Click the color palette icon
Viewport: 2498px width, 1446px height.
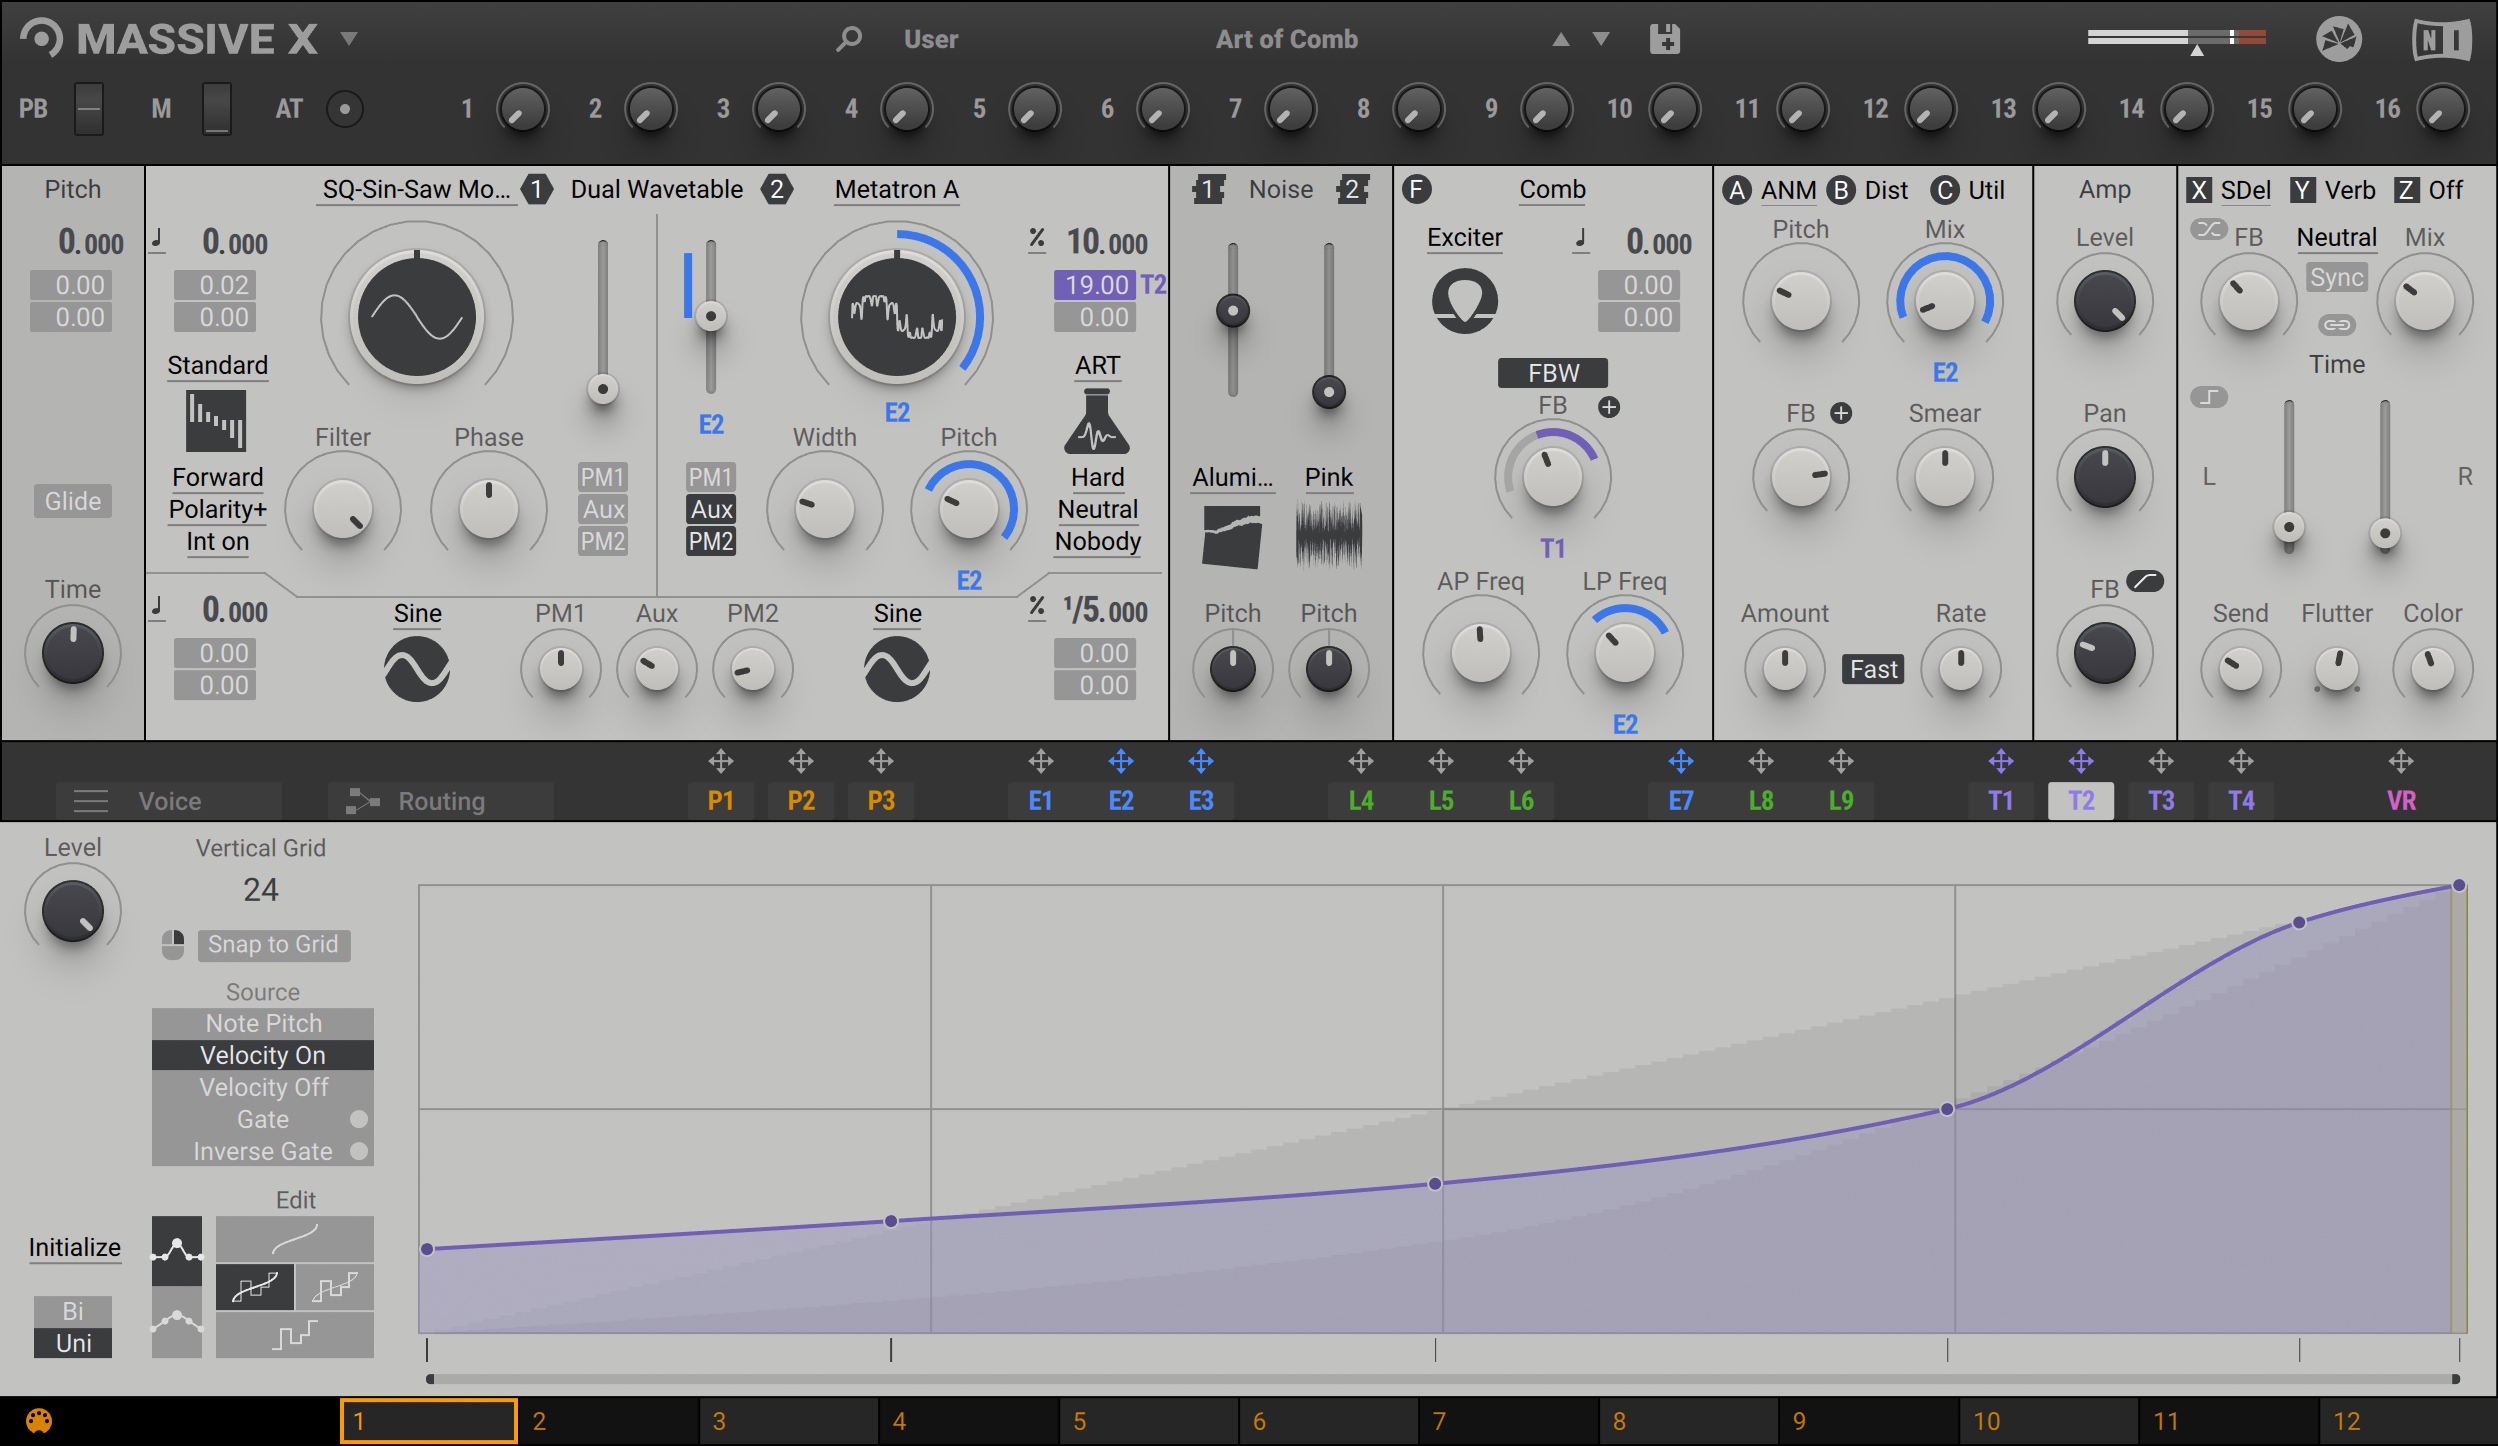(x=38, y=1421)
